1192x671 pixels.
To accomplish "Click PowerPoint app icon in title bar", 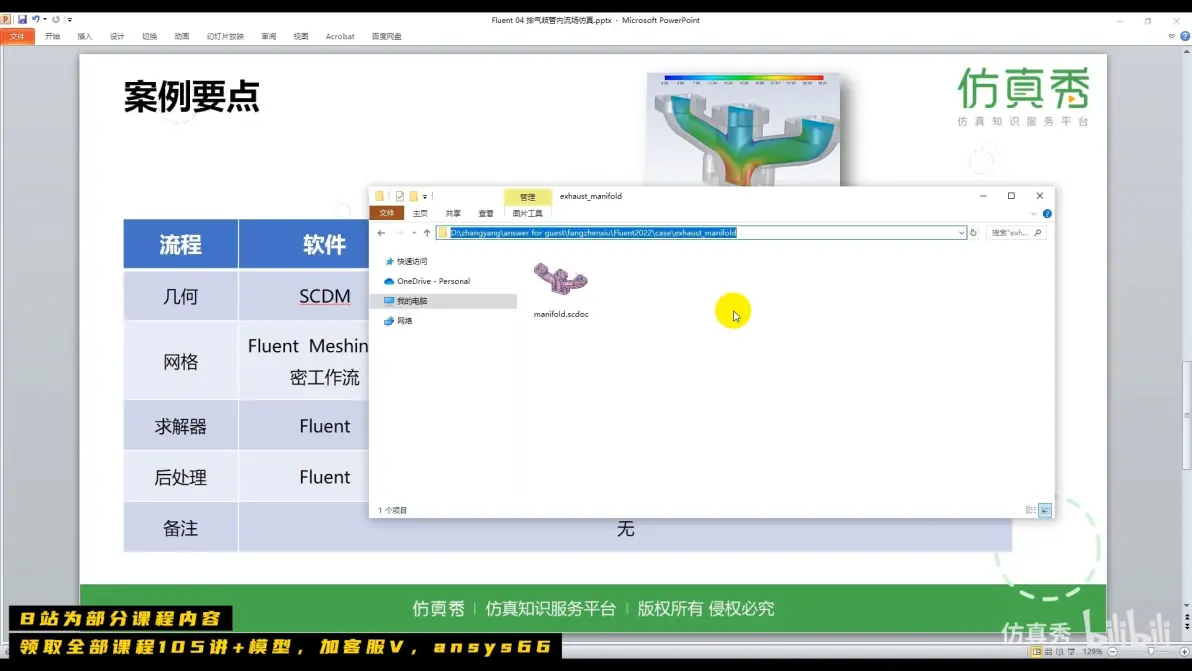I will coord(6,20).
